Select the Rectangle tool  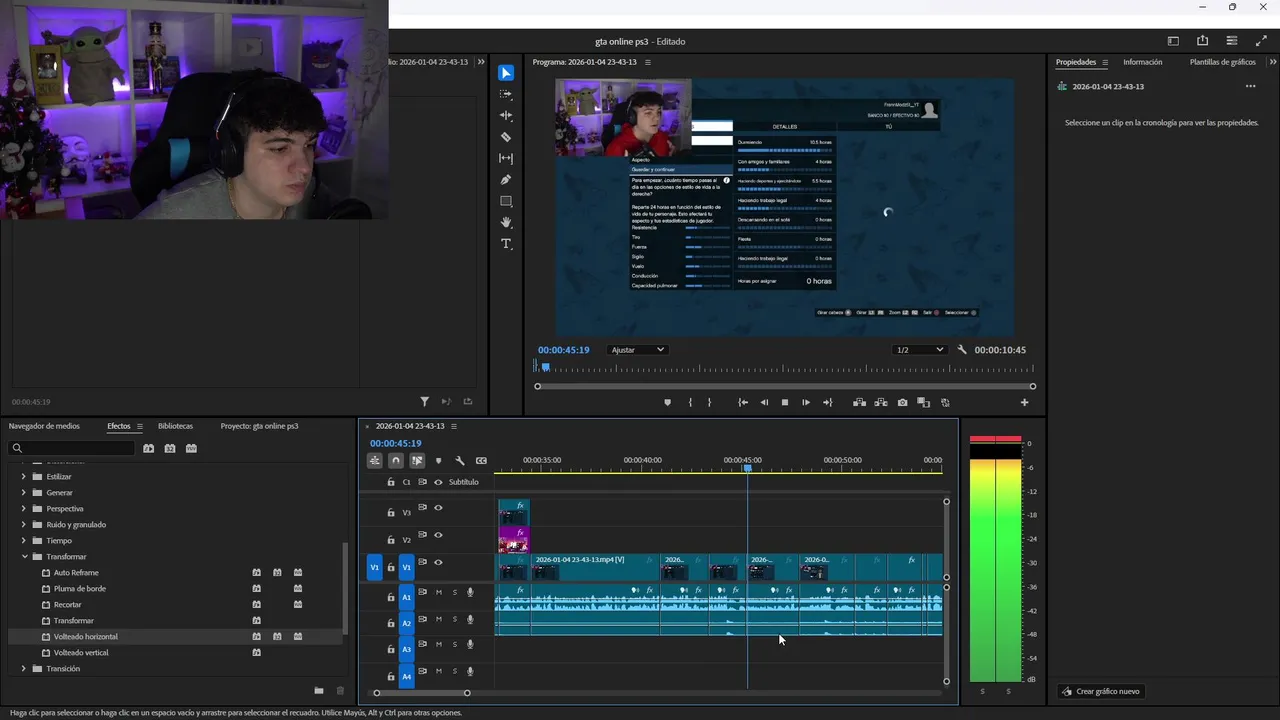[506, 201]
